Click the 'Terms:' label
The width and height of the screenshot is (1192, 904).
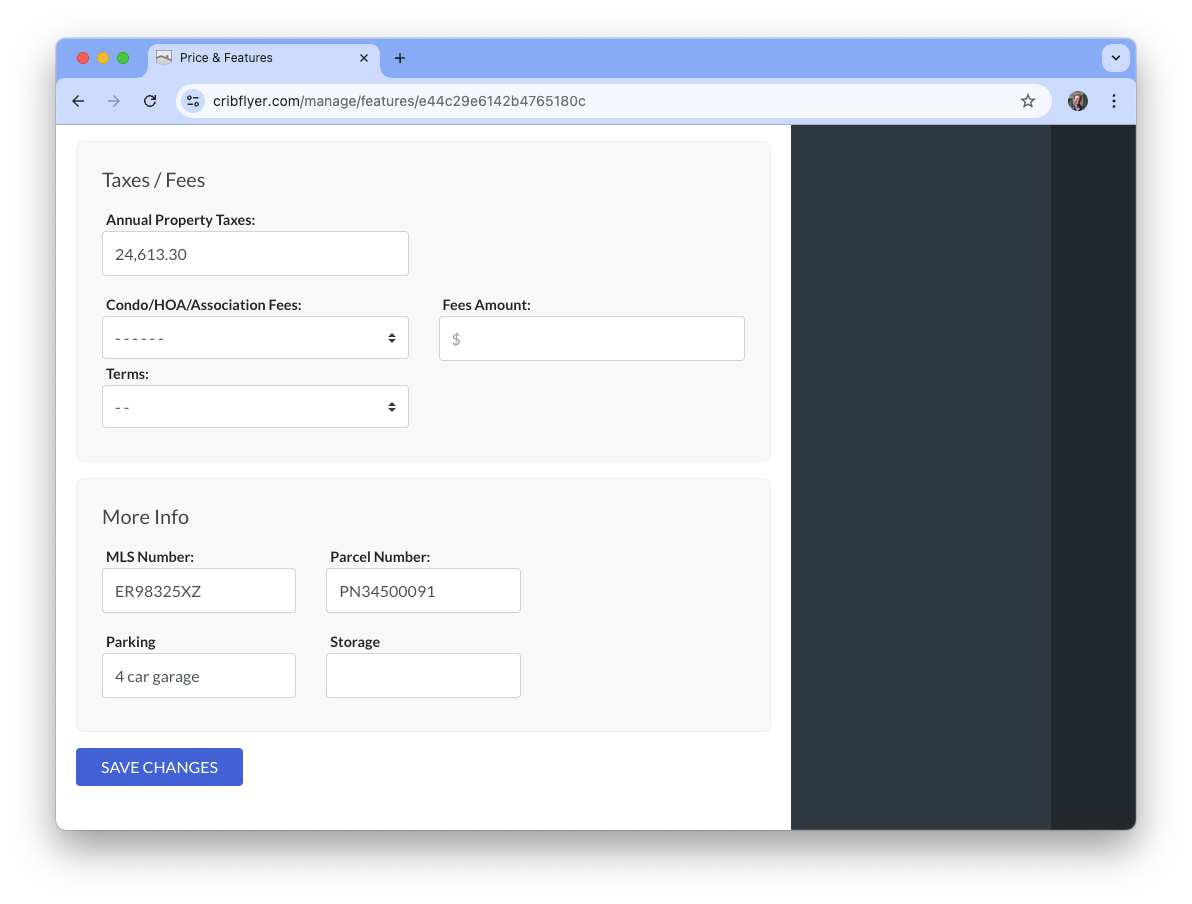click(x=128, y=374)
